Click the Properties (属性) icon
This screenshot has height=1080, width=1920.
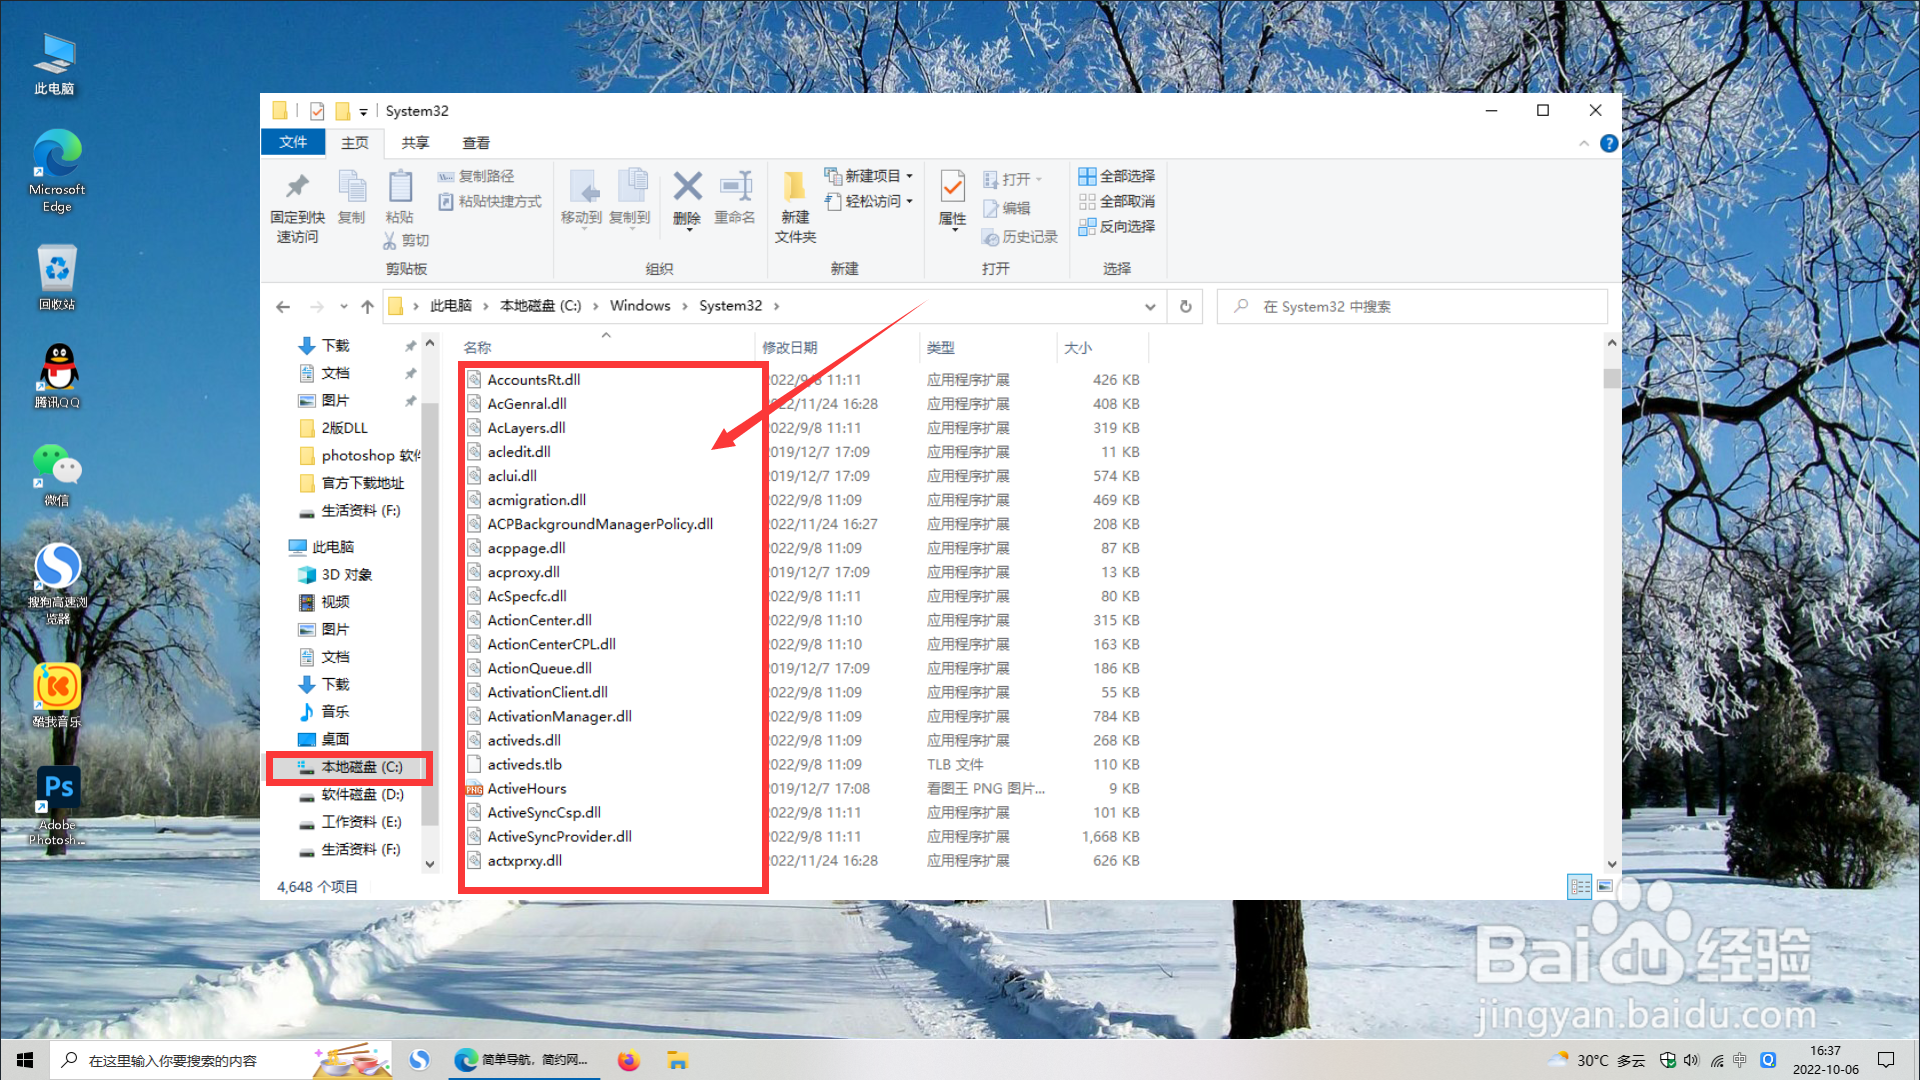click(952, 188)
